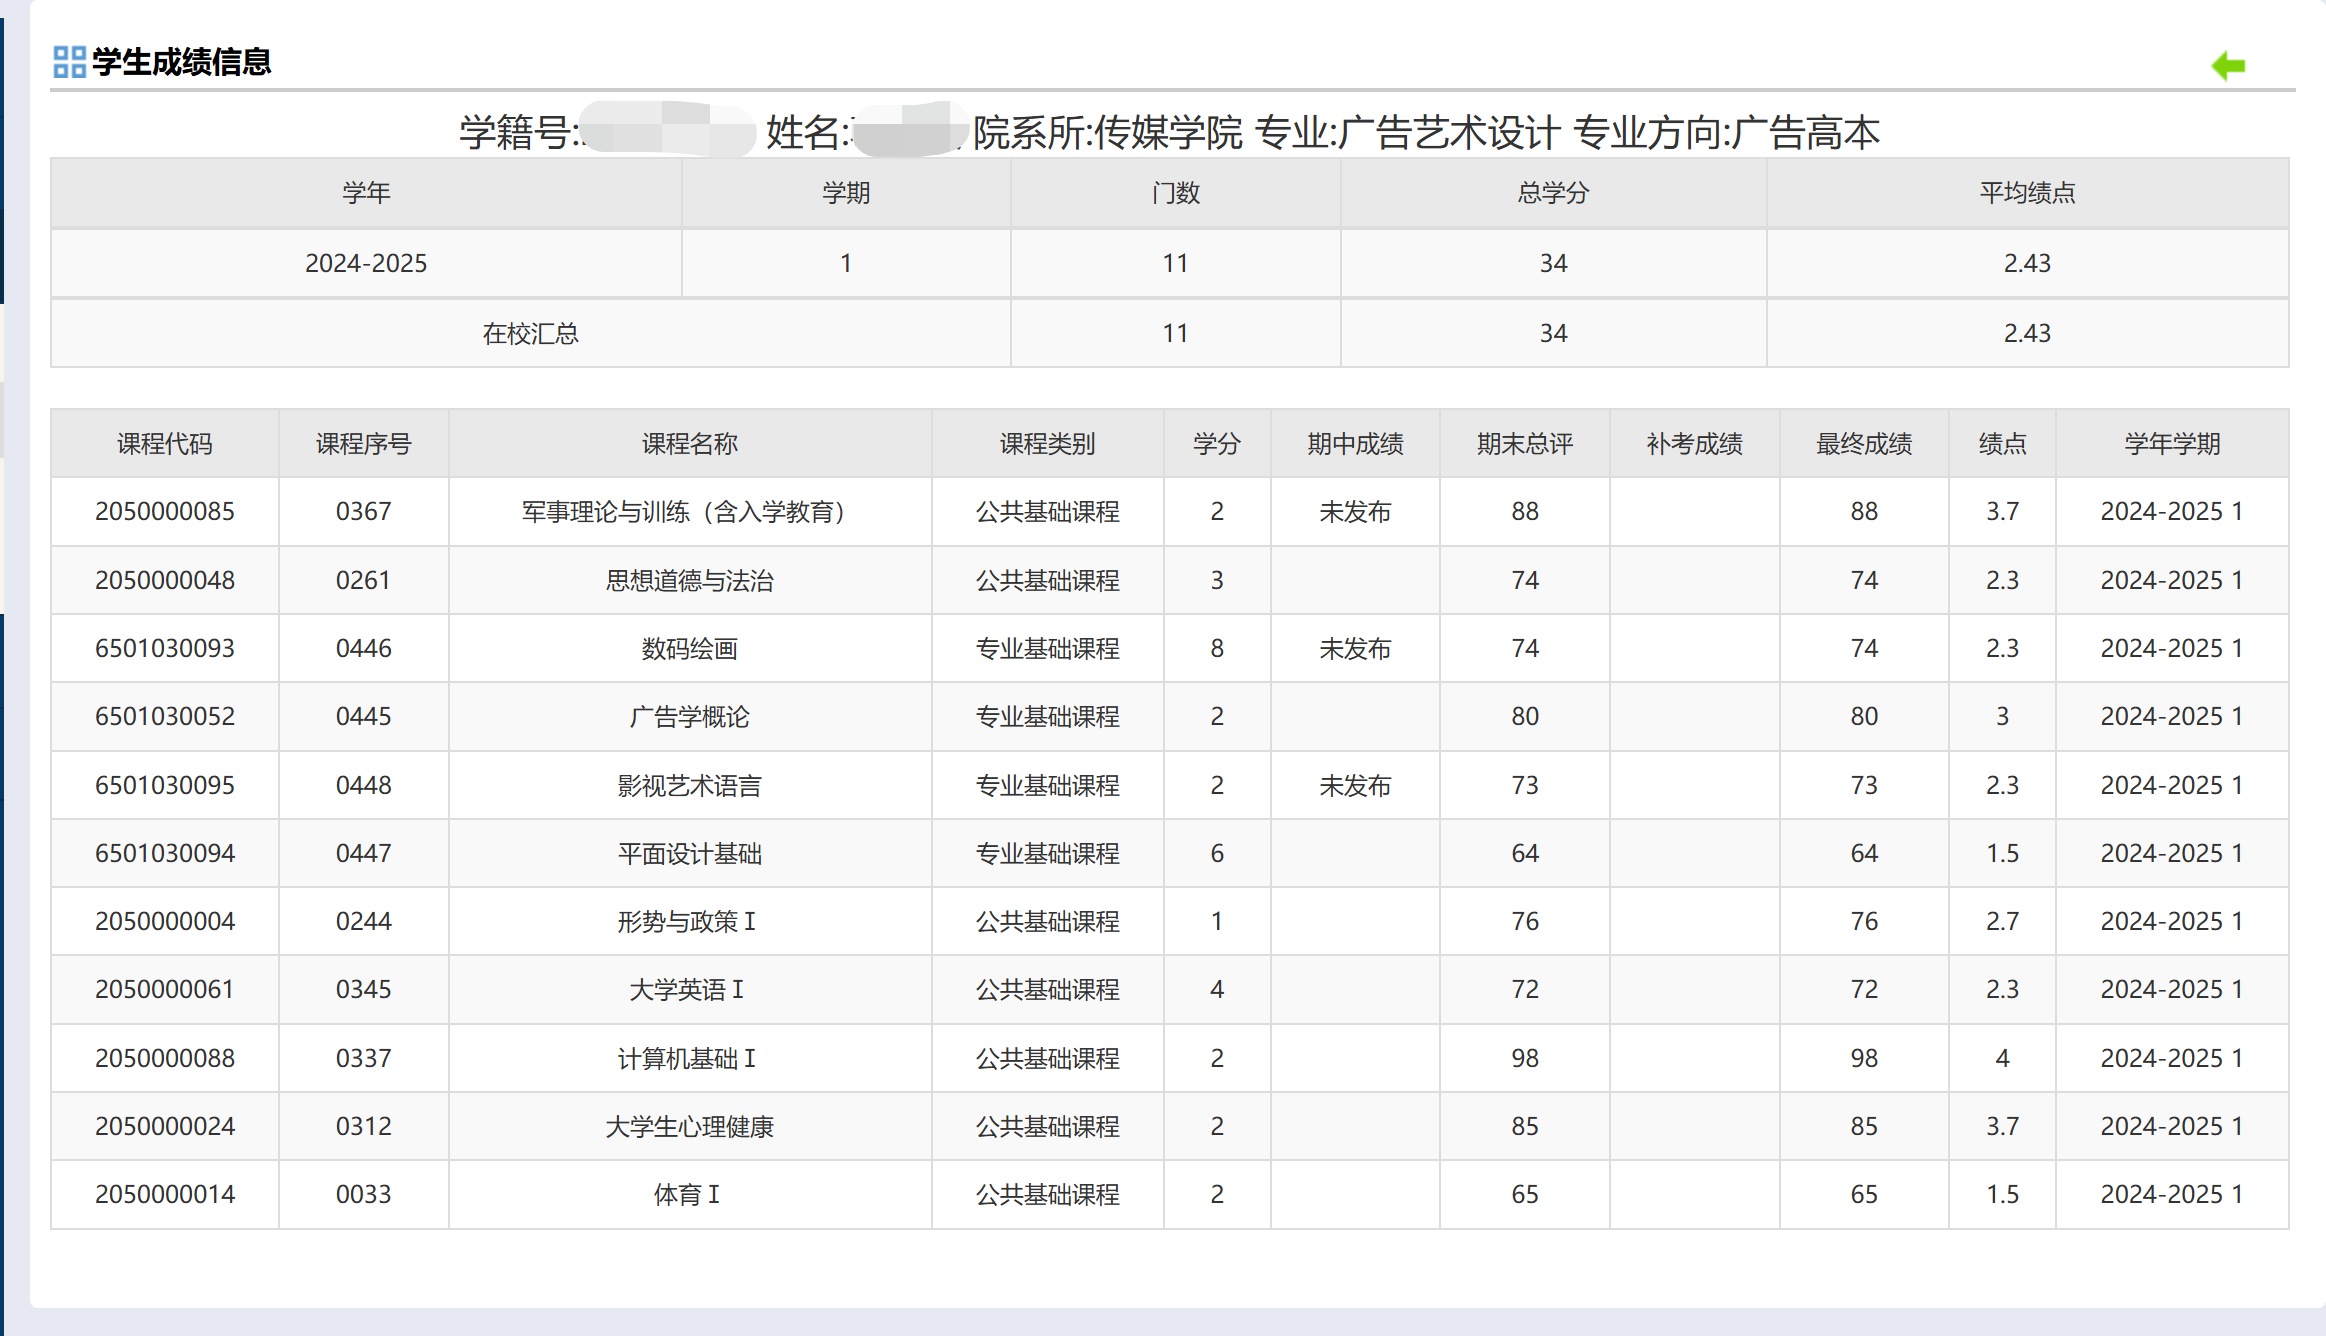Click the 最终成绩 column header

[x=1863, y=443]
